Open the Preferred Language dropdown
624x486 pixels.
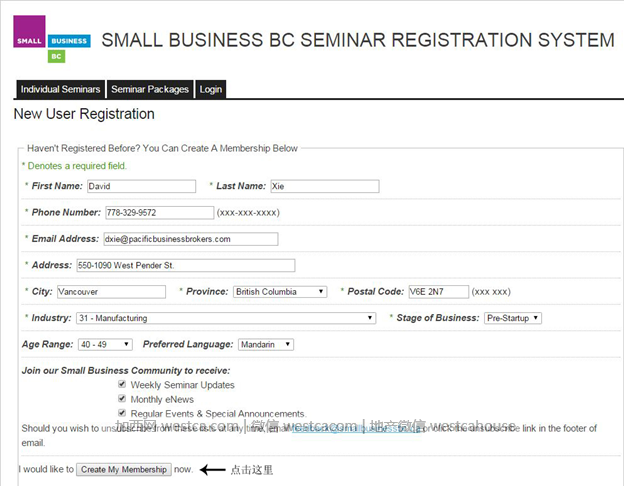click(x=266, y=344)
